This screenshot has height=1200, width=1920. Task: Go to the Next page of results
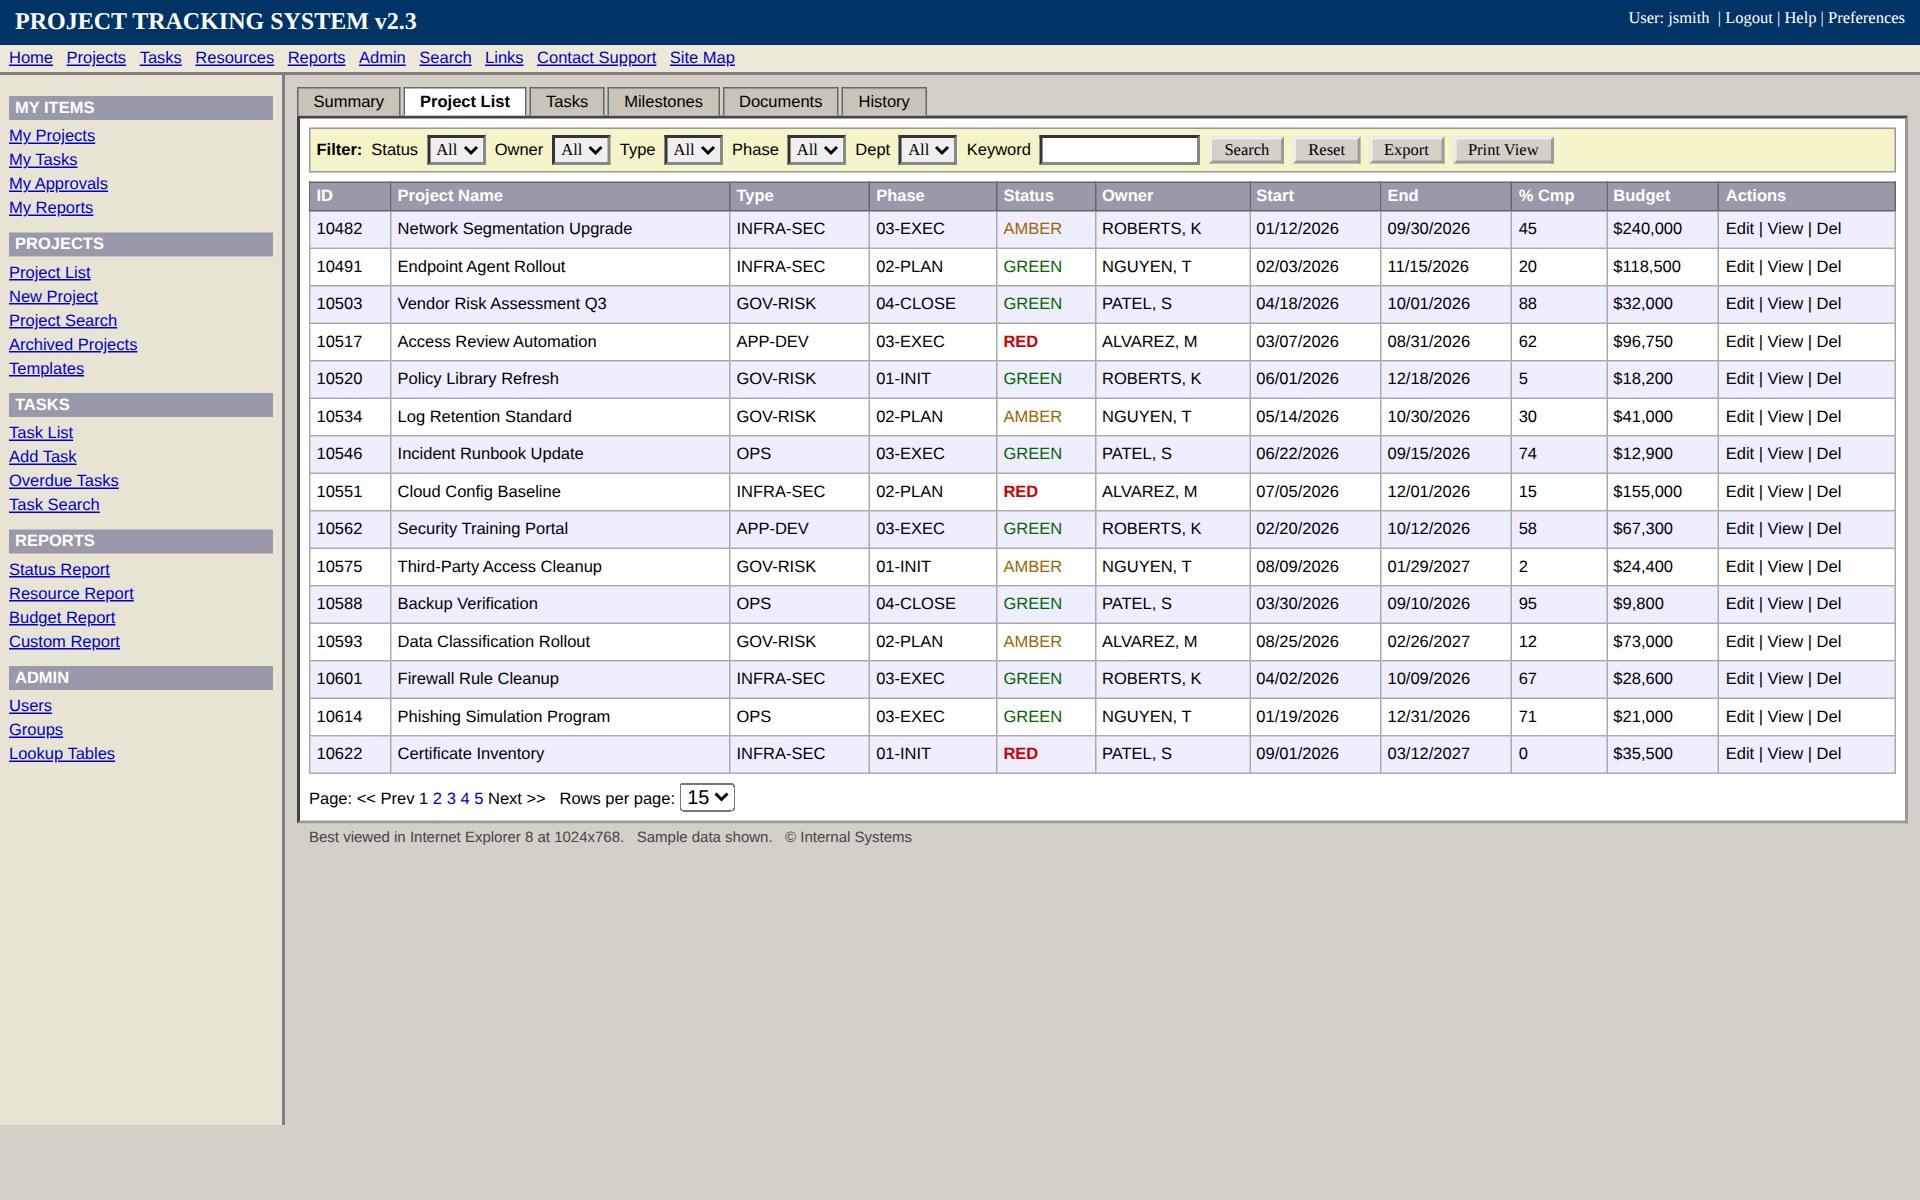(x=516, y=798)
